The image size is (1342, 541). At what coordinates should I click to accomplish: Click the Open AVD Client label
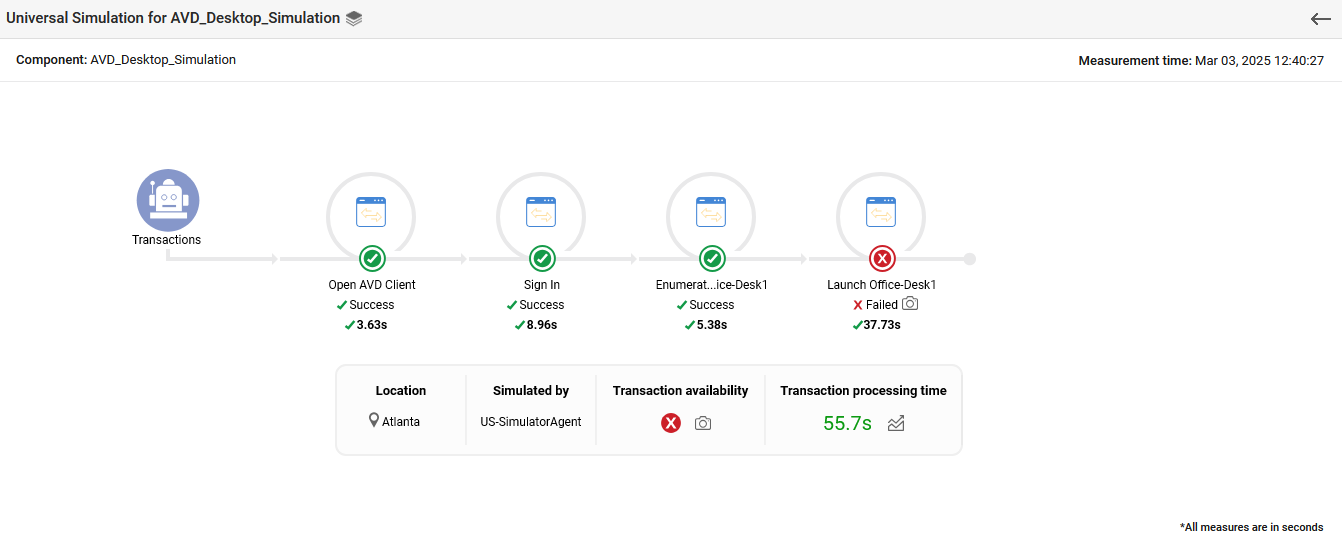click(372, 285)
